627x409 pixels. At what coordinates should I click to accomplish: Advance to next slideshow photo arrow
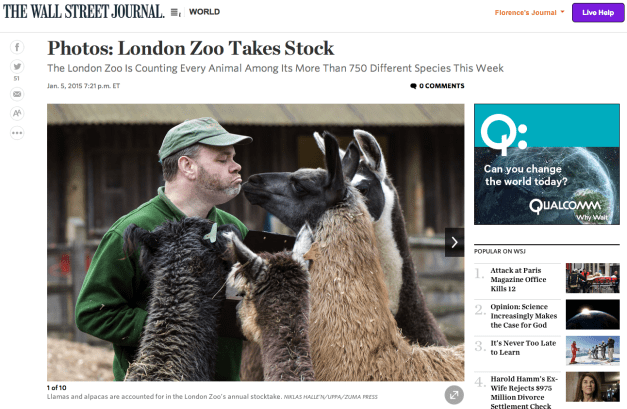(x=455, y=242)
